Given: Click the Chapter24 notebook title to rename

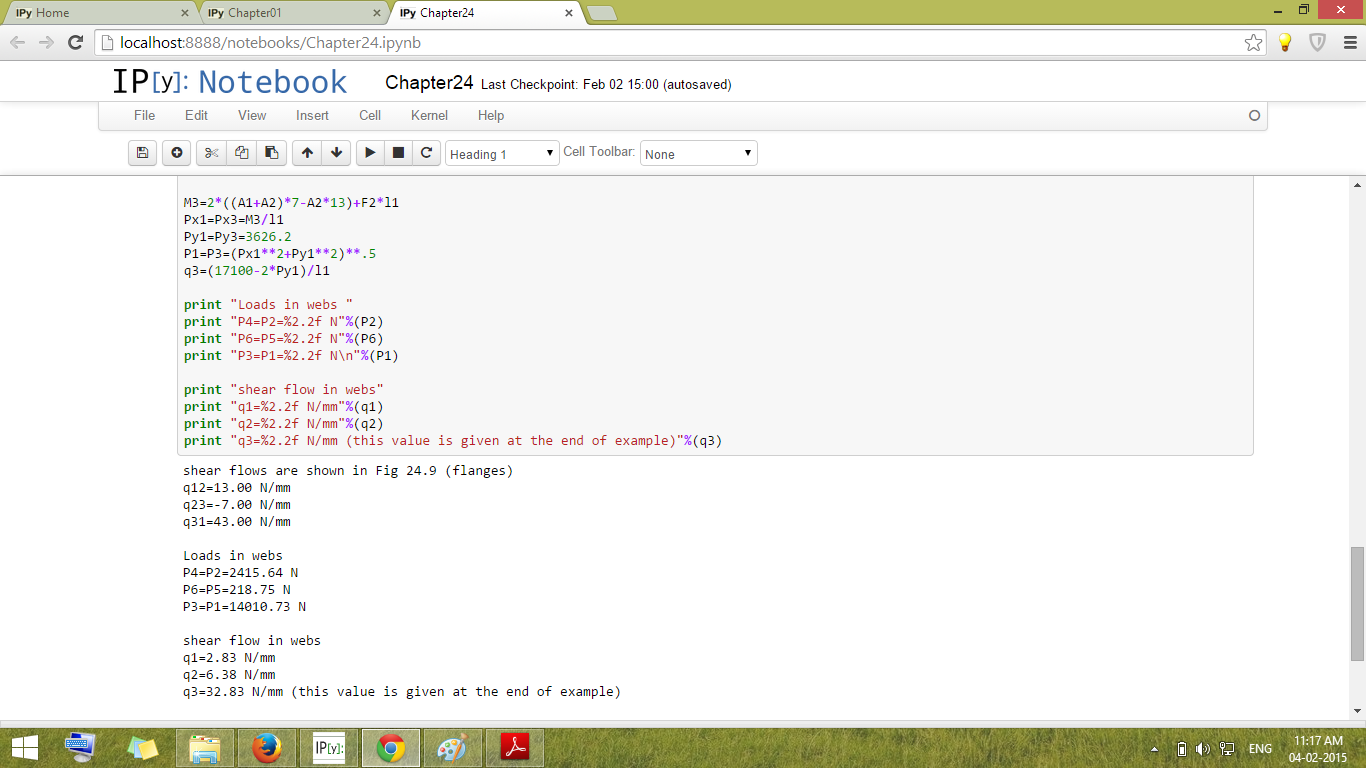Looking at the screenshot, I should (x=429, y=83).
